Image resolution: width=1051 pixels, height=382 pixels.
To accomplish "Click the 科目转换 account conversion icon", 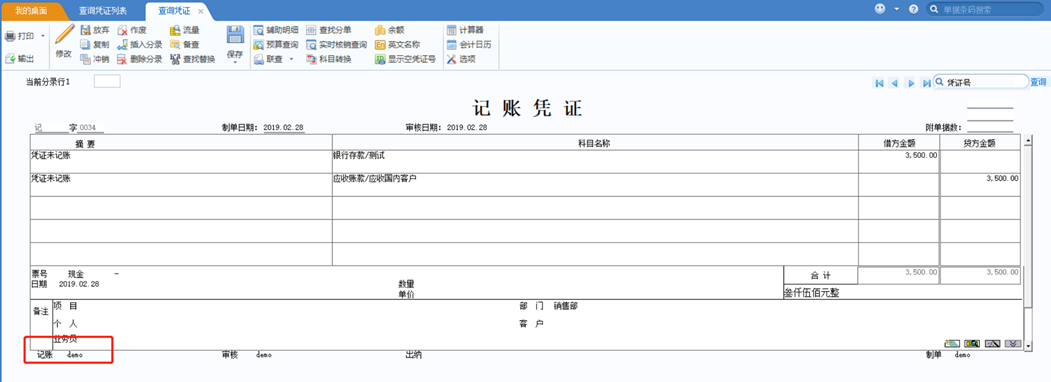I will click(312, 59).
